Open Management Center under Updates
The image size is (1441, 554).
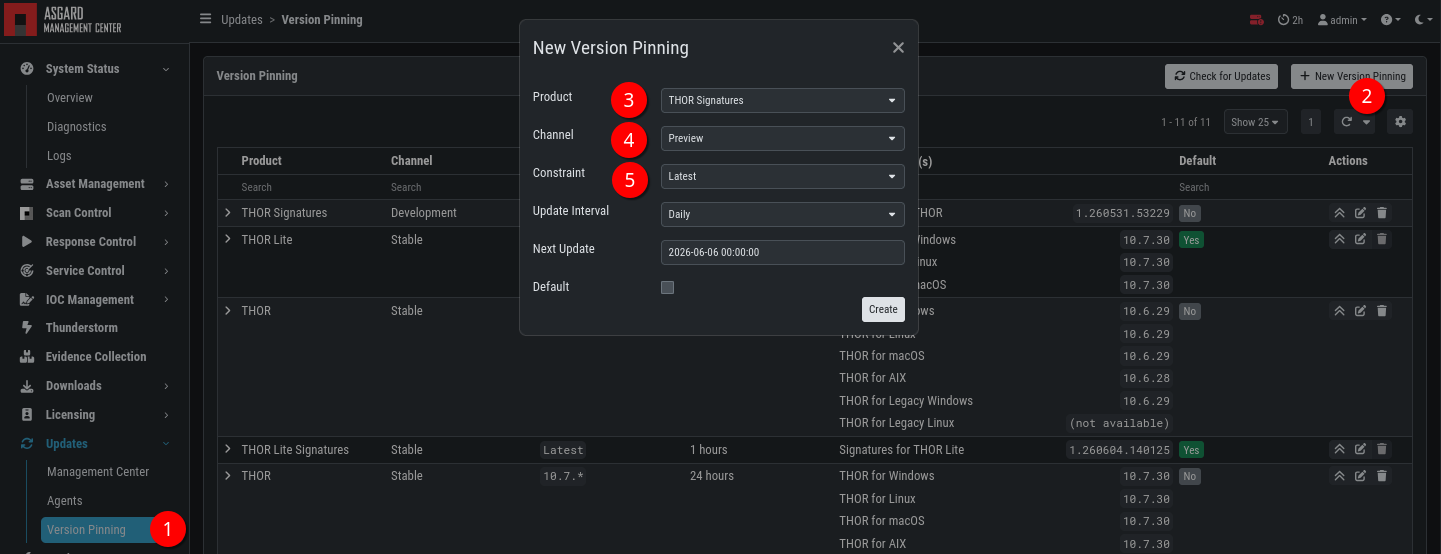pos(98,472)
